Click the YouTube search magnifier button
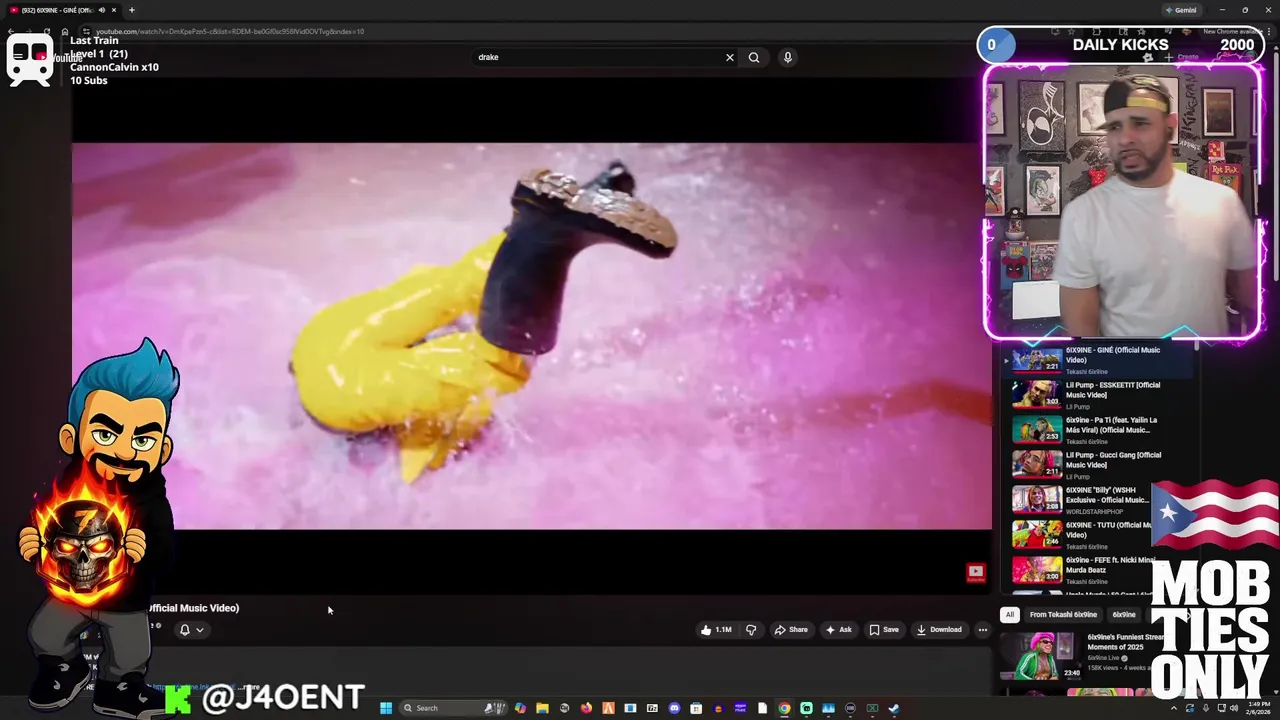Viewport: 1280px width, 720px height. (754, 57)
